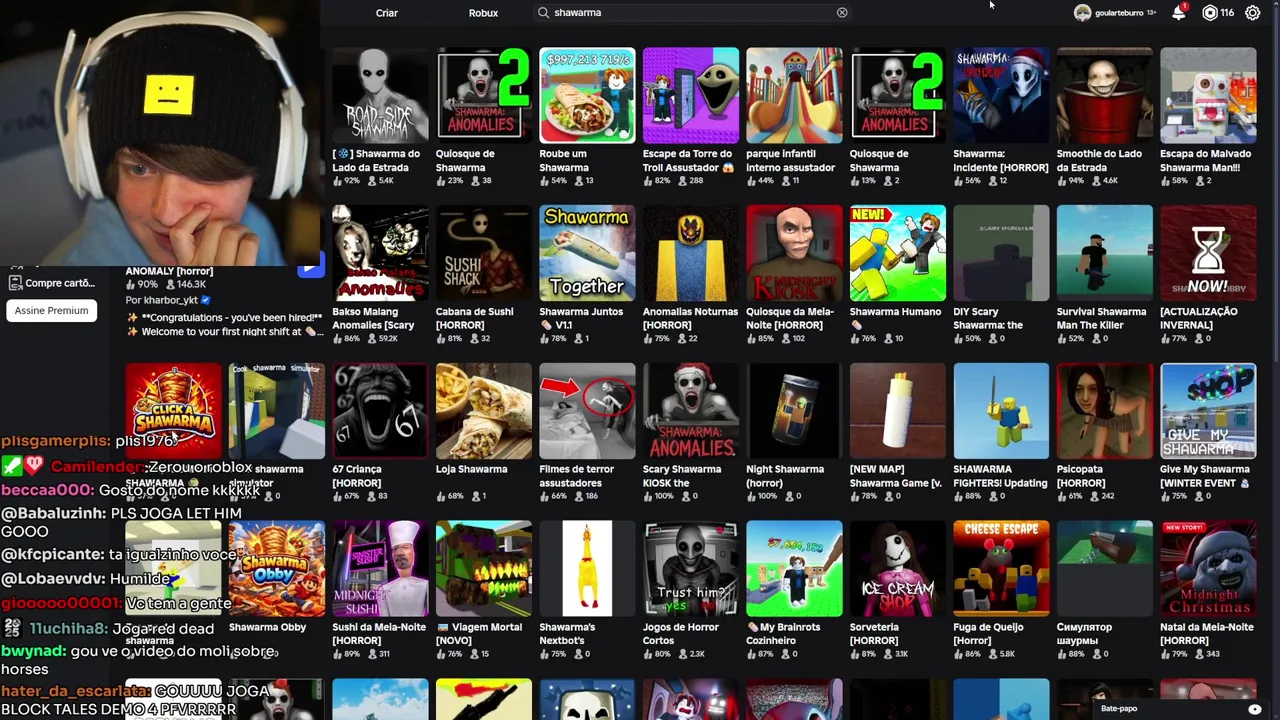Open [ACTUALIZAÇÃO INVERNAL] hourglass game

click(x=1208, y=253)
